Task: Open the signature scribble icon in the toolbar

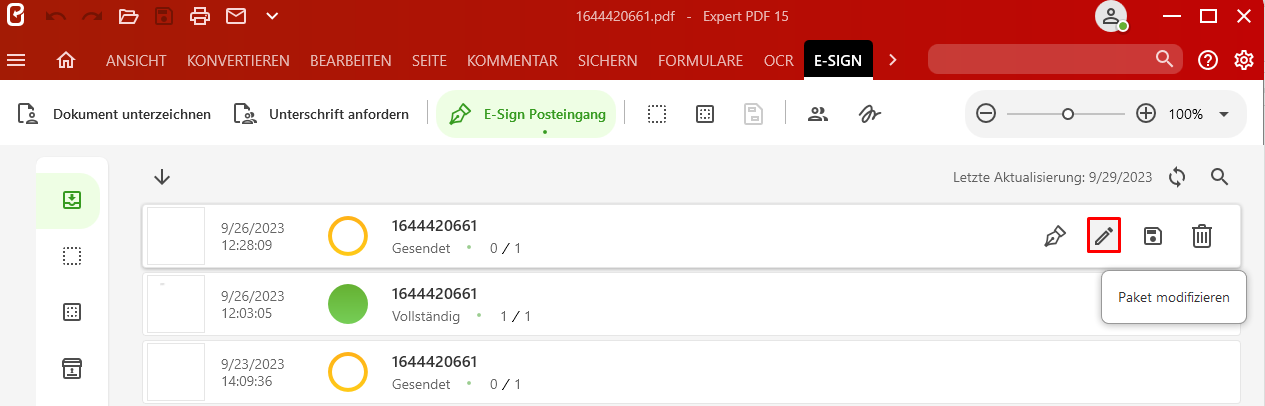Action: pos(869,114)
